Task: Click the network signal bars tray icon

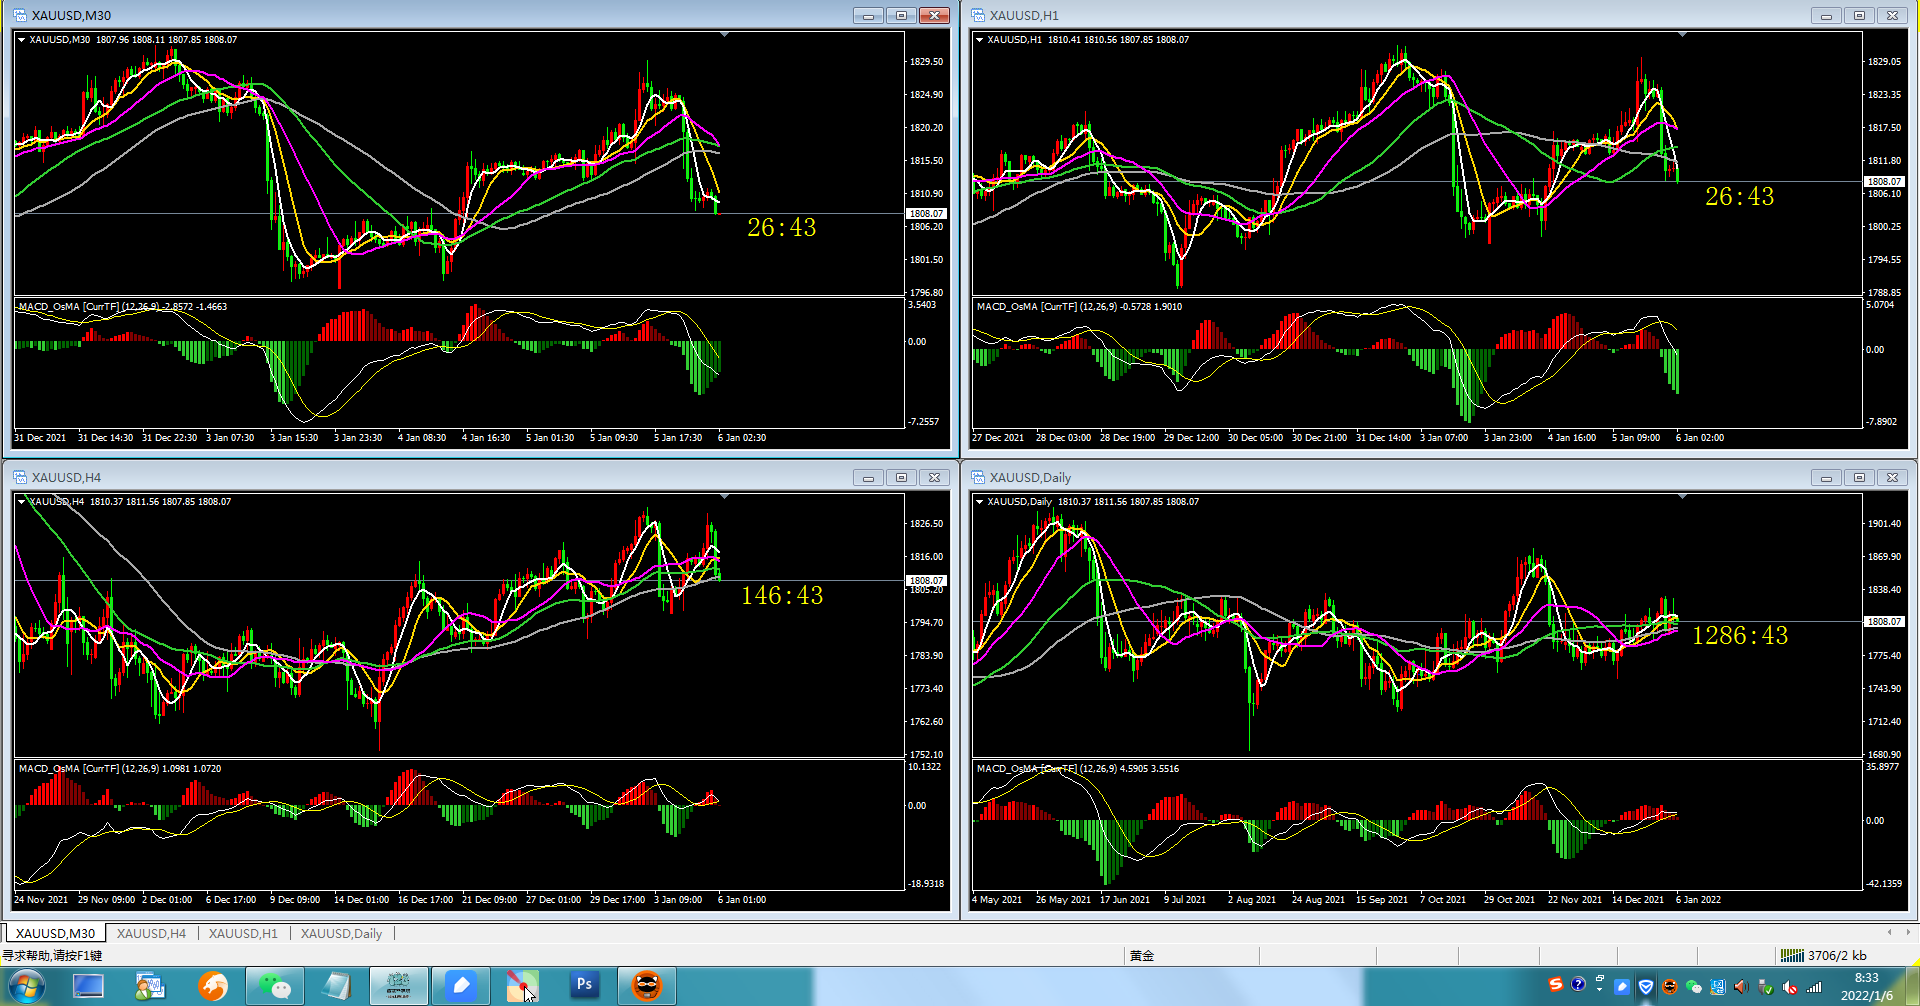Action: [x=1813, y=987]
